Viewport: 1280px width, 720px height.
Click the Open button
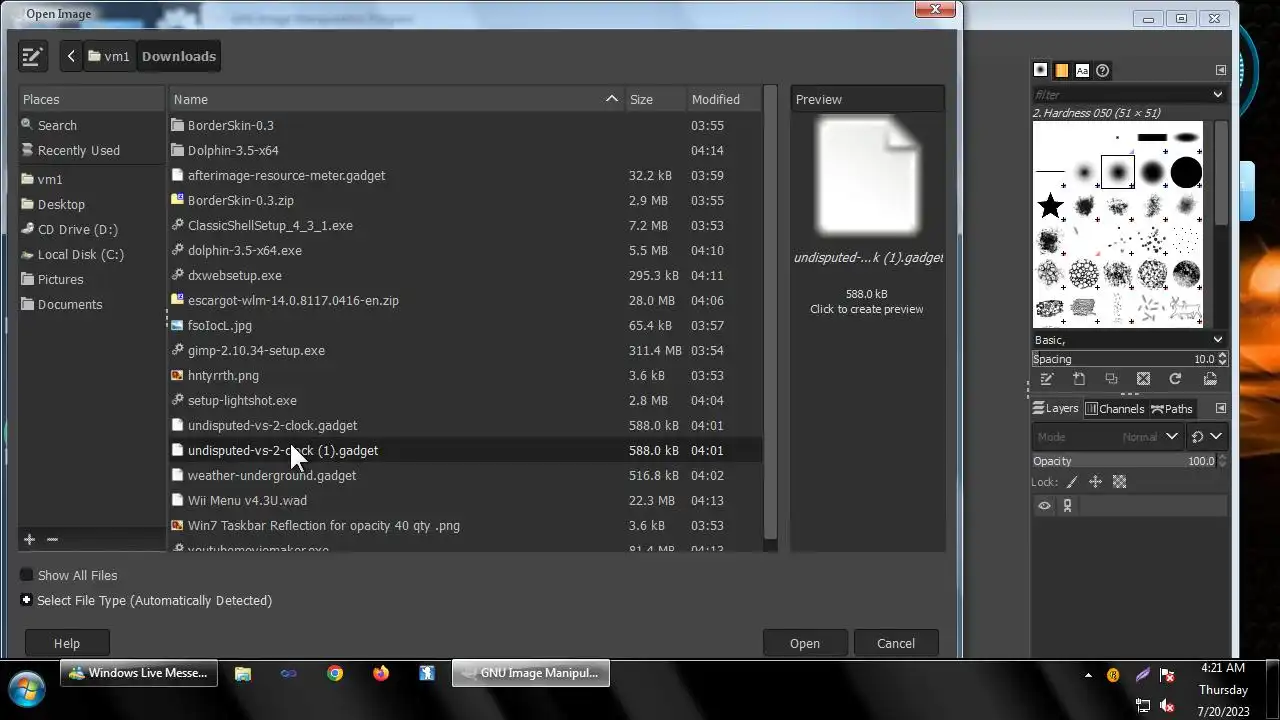point(805,643)
